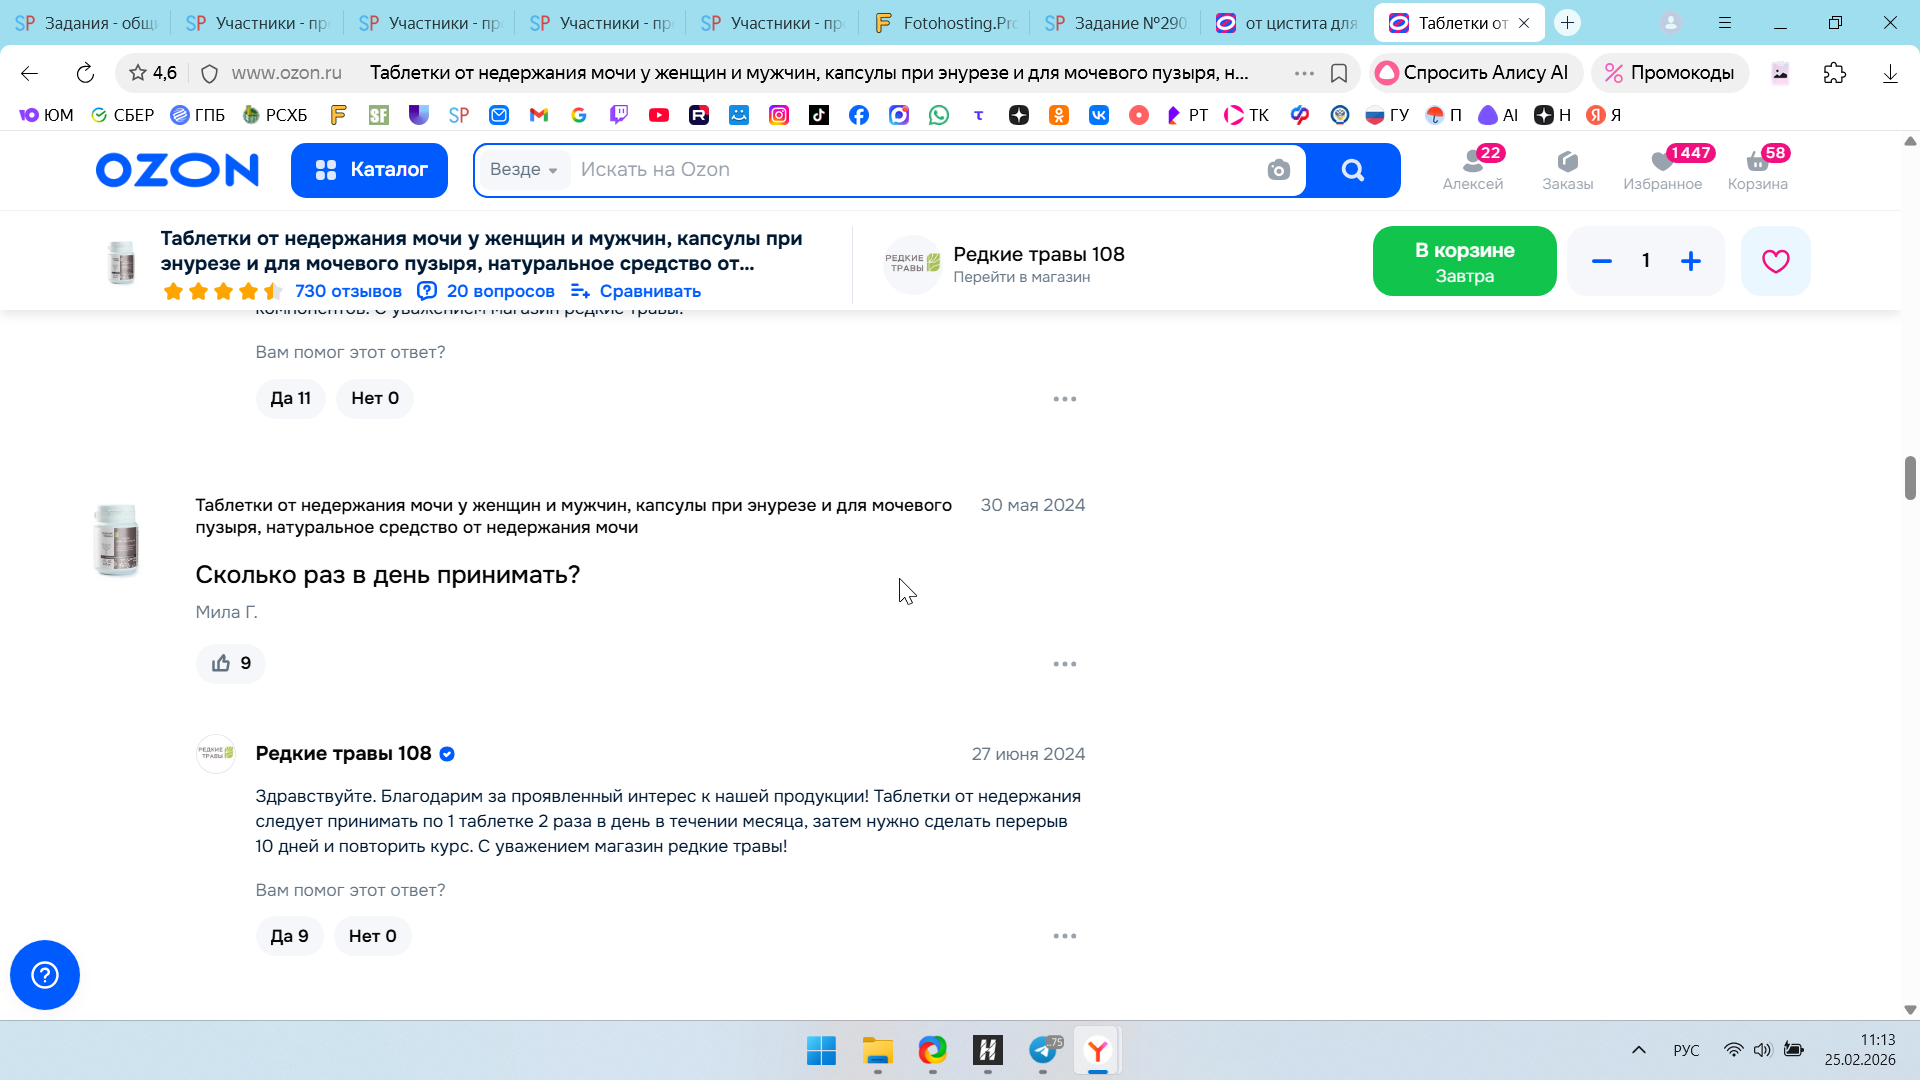Open three-dots menu next to Да 11

click(x=1064, y=399)
